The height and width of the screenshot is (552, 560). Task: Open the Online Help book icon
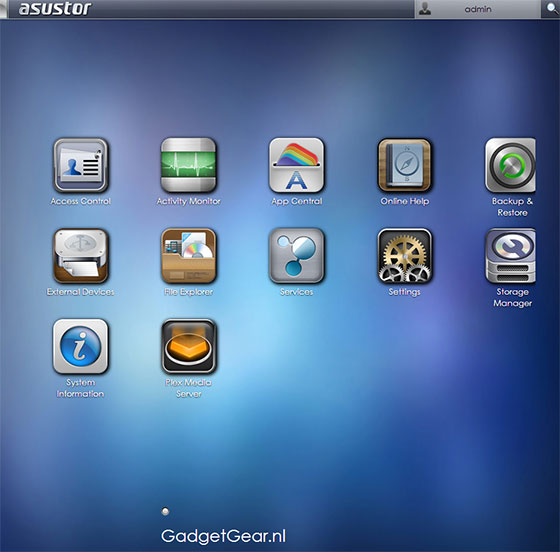tap(404, 165)
